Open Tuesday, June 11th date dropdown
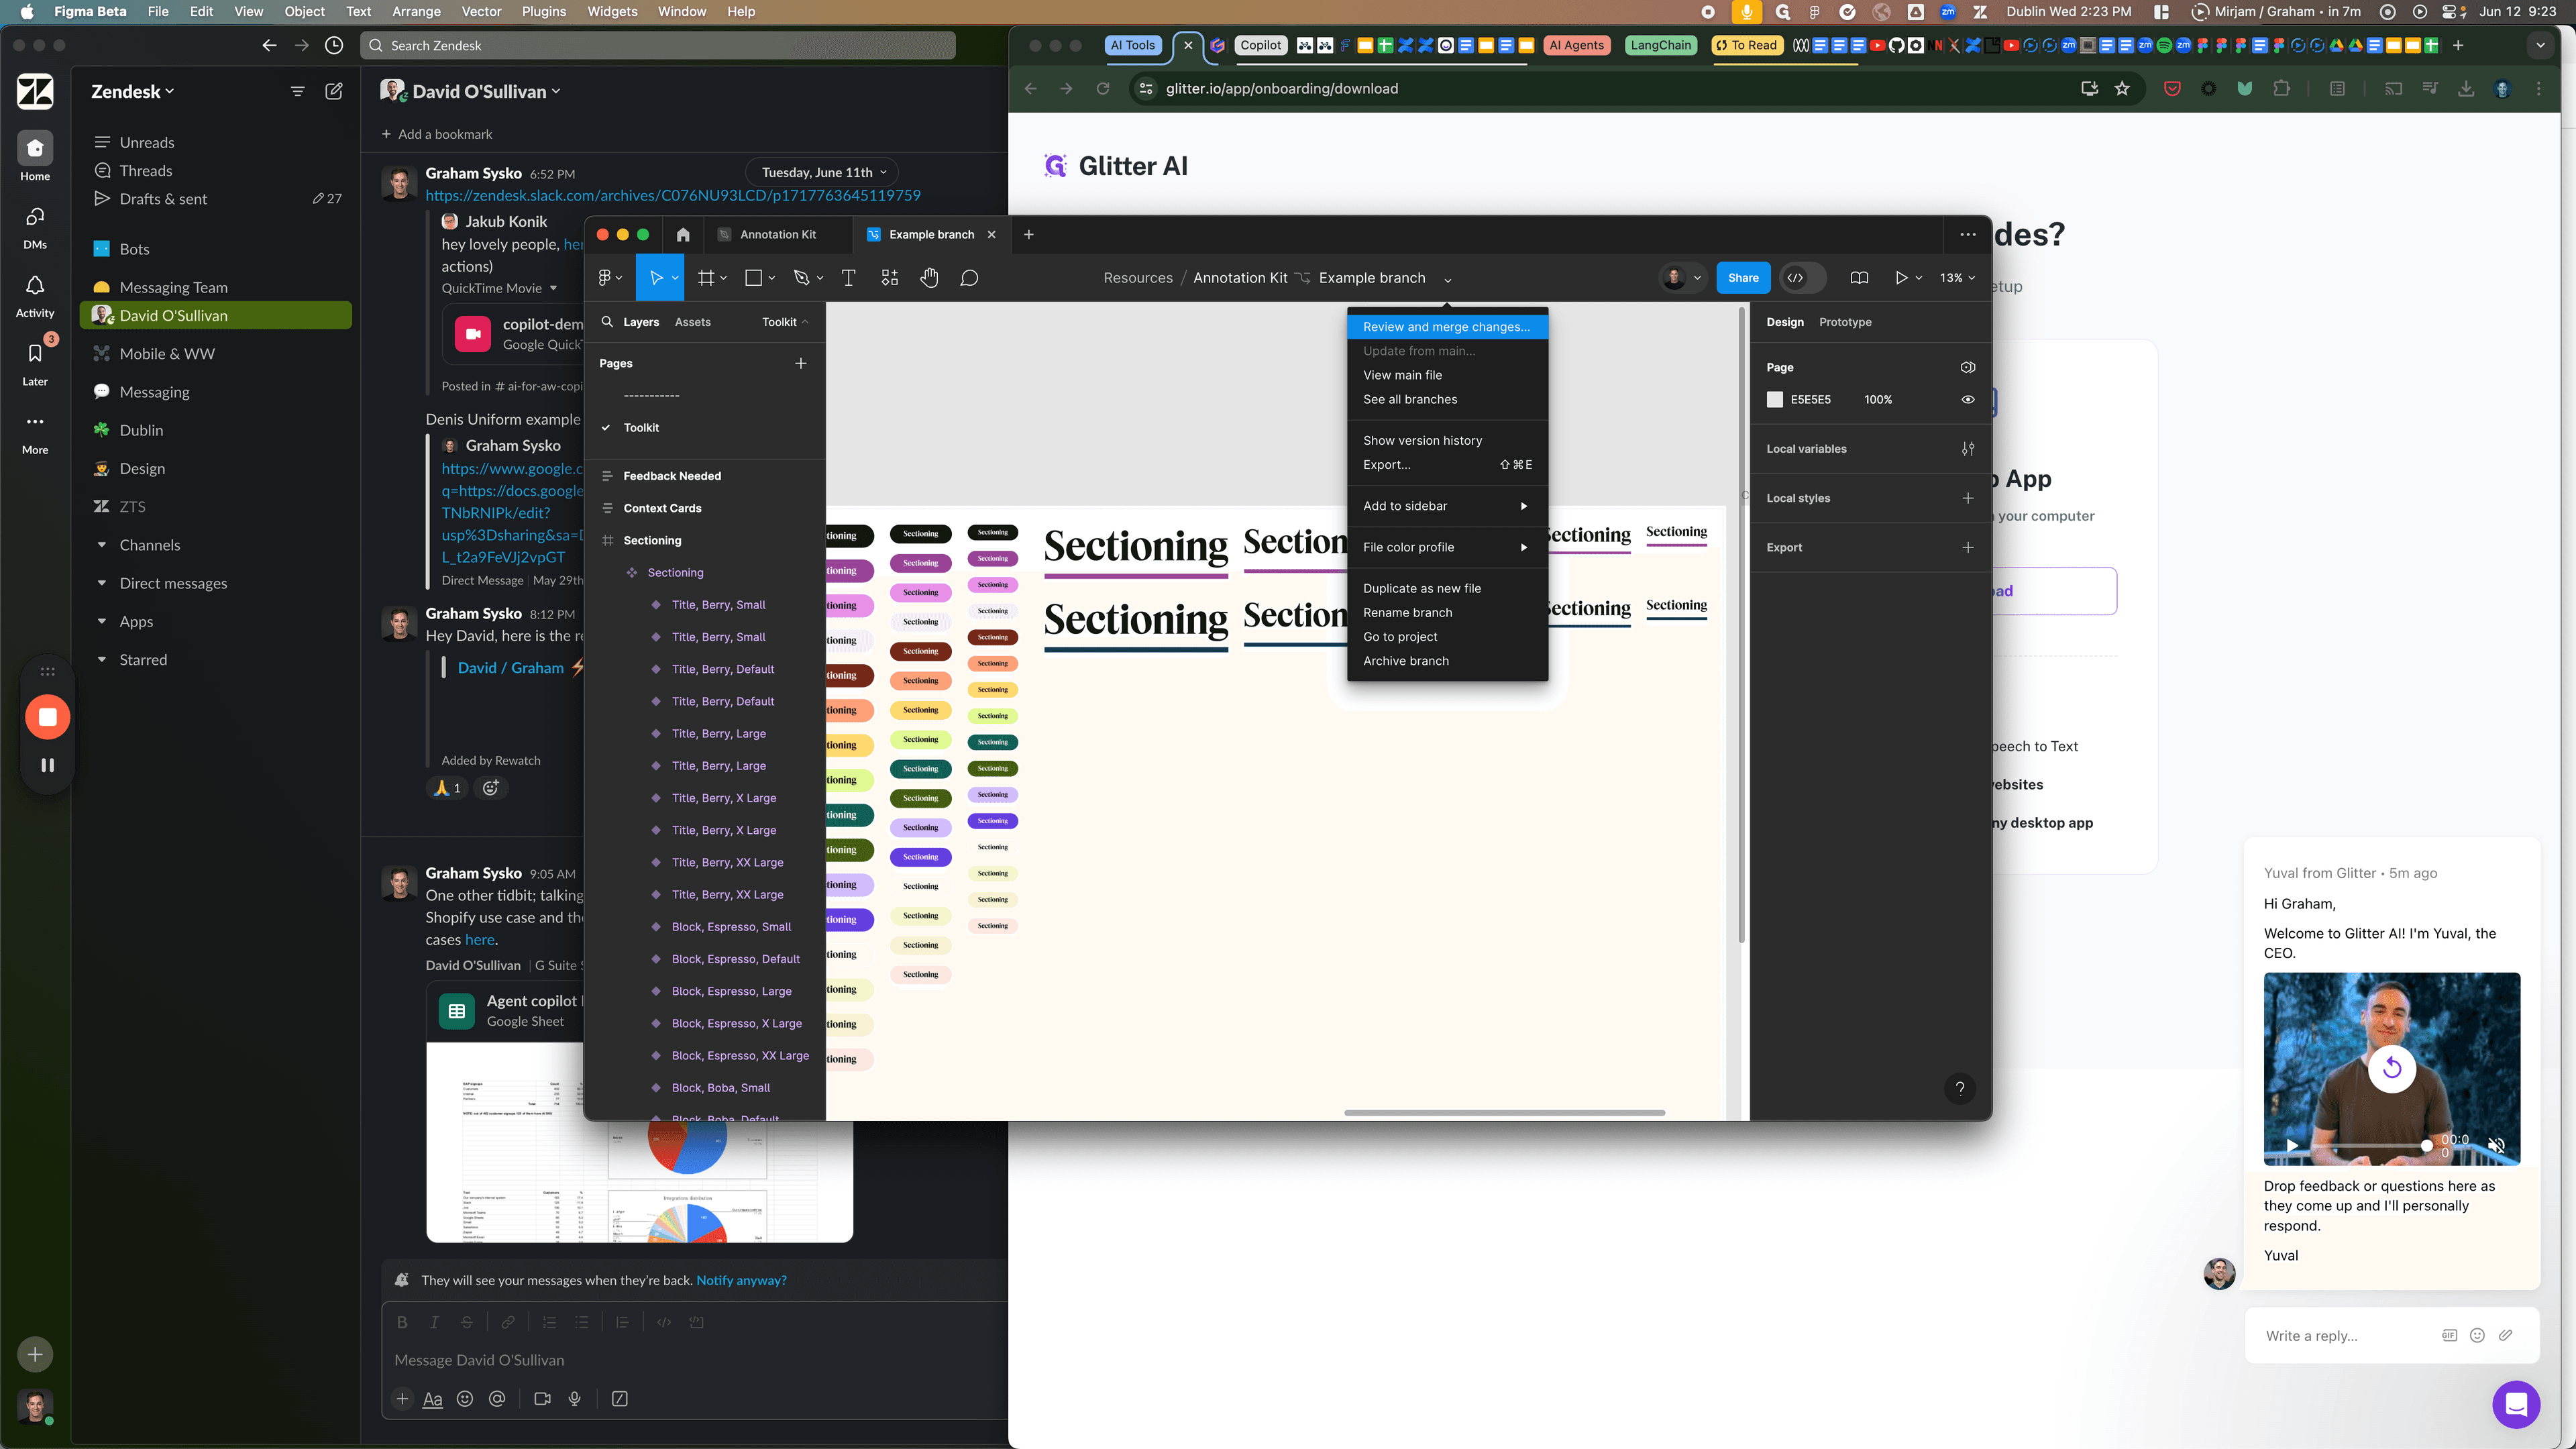This screenshot has height=1449, width=2576. pyautogui.click(x=822, y=172)
